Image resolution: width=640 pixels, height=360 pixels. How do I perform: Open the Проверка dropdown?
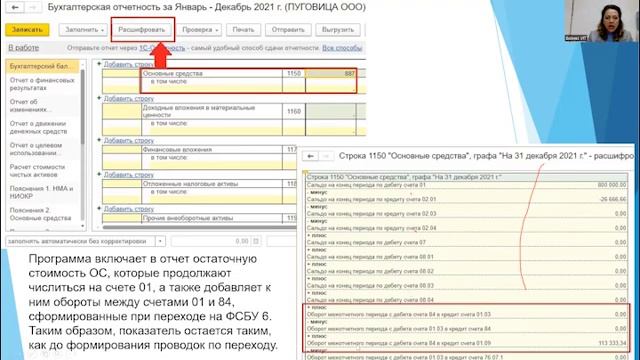click(x=200, y=30)
